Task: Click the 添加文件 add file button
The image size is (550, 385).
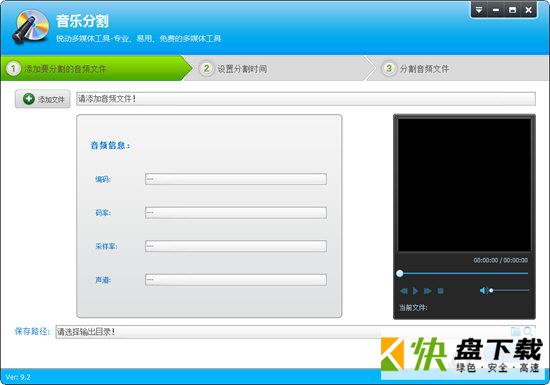Action: pyautogui.click(x=42, y=99)
